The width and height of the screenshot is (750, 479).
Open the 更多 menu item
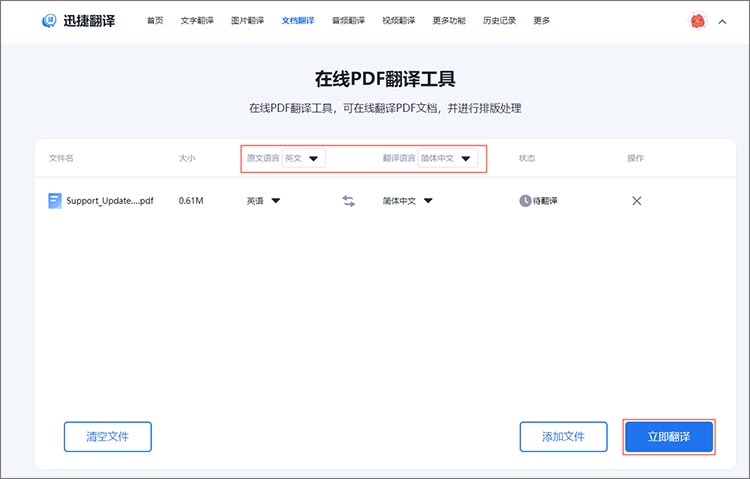541,21
